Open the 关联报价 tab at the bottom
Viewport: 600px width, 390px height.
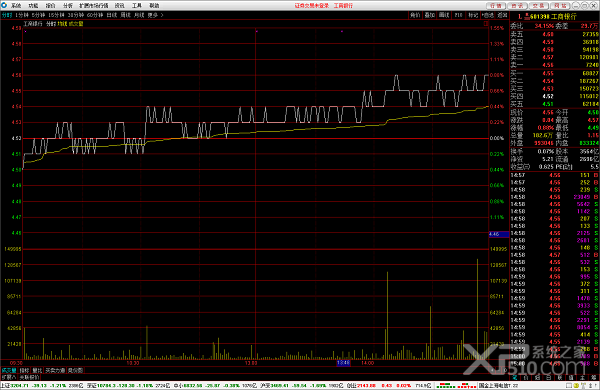(29, 377)
